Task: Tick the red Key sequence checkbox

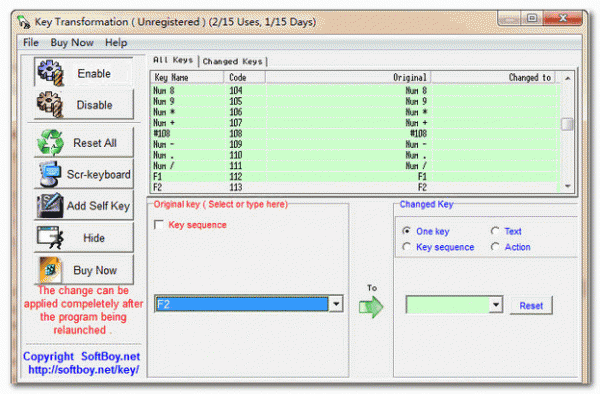Action: tap(159, 225)
